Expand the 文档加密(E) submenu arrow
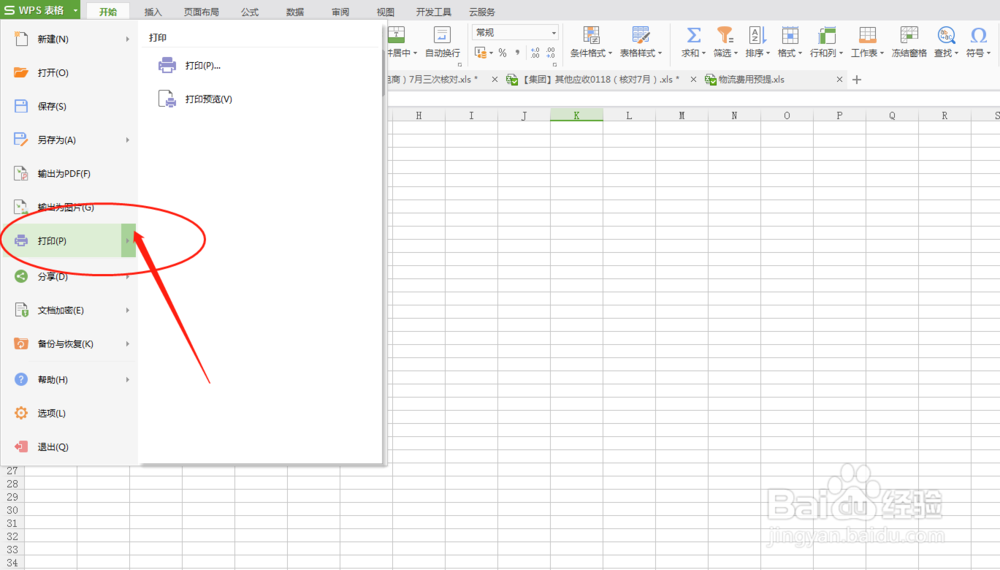 tap(128, 311)
